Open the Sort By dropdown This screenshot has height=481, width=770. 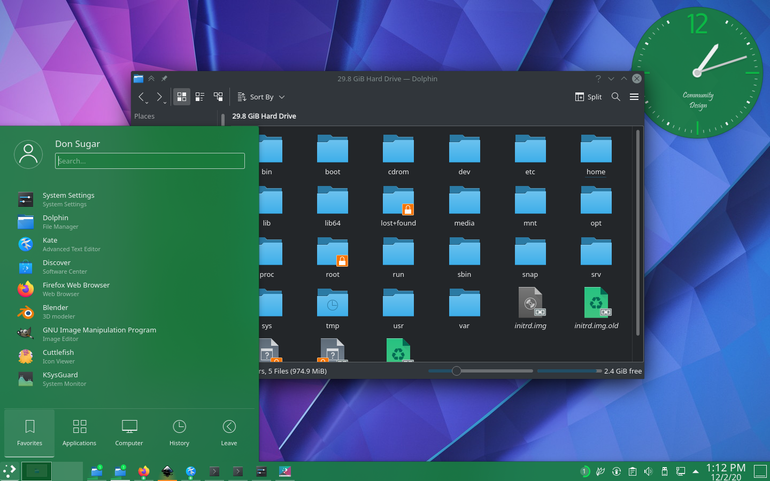(261, 97)
